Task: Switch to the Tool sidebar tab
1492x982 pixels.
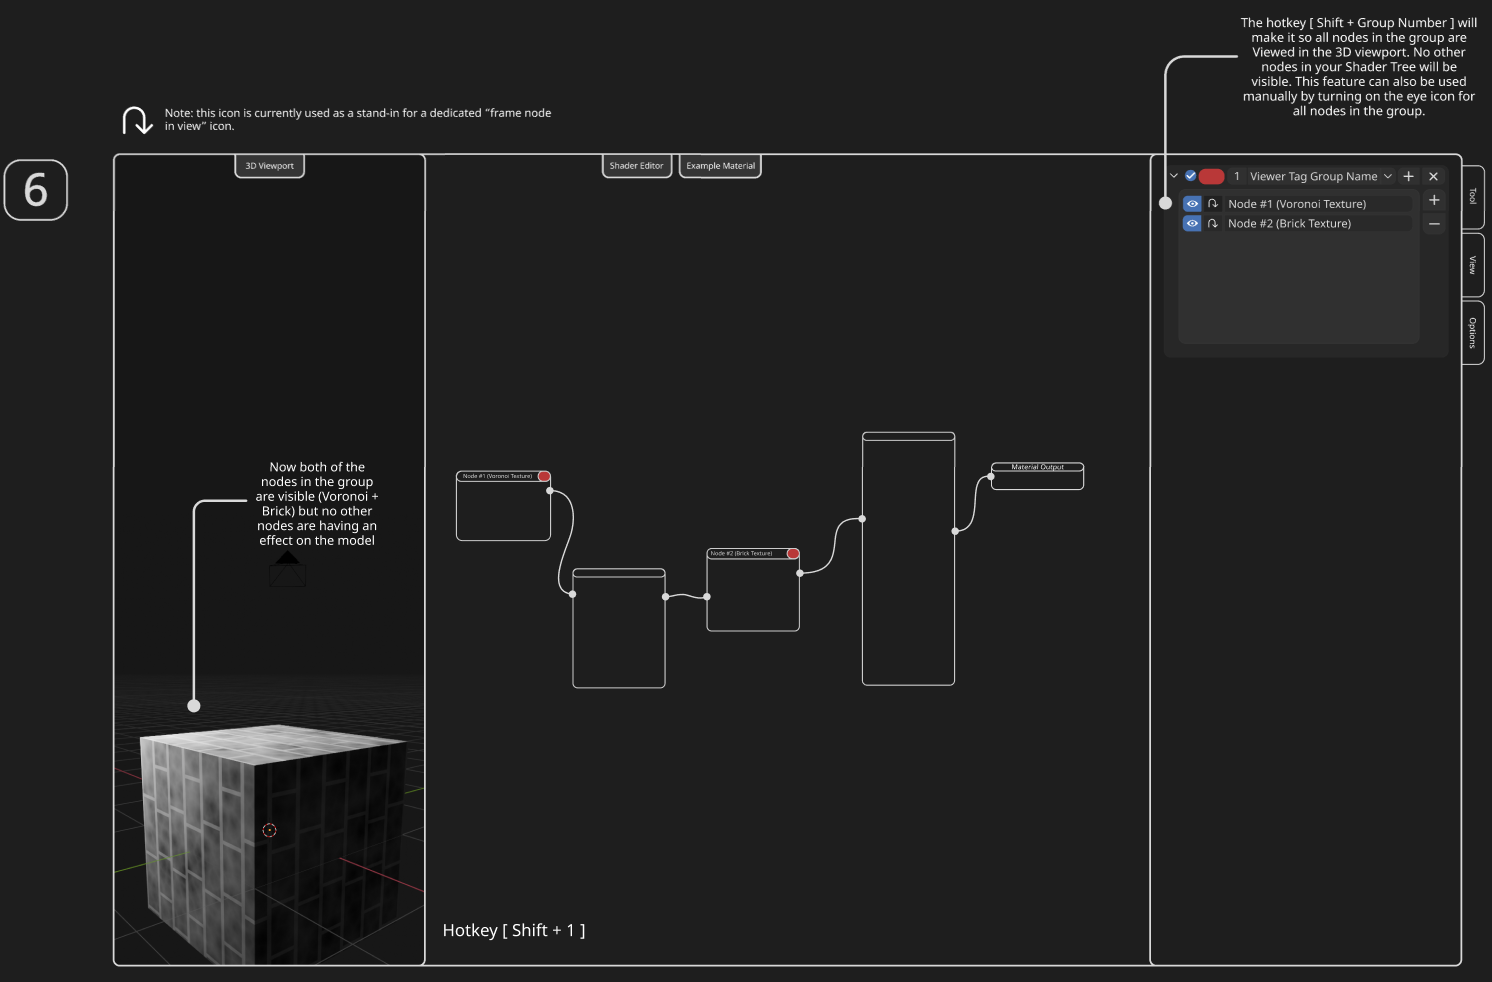Action: coord(1472,197)
